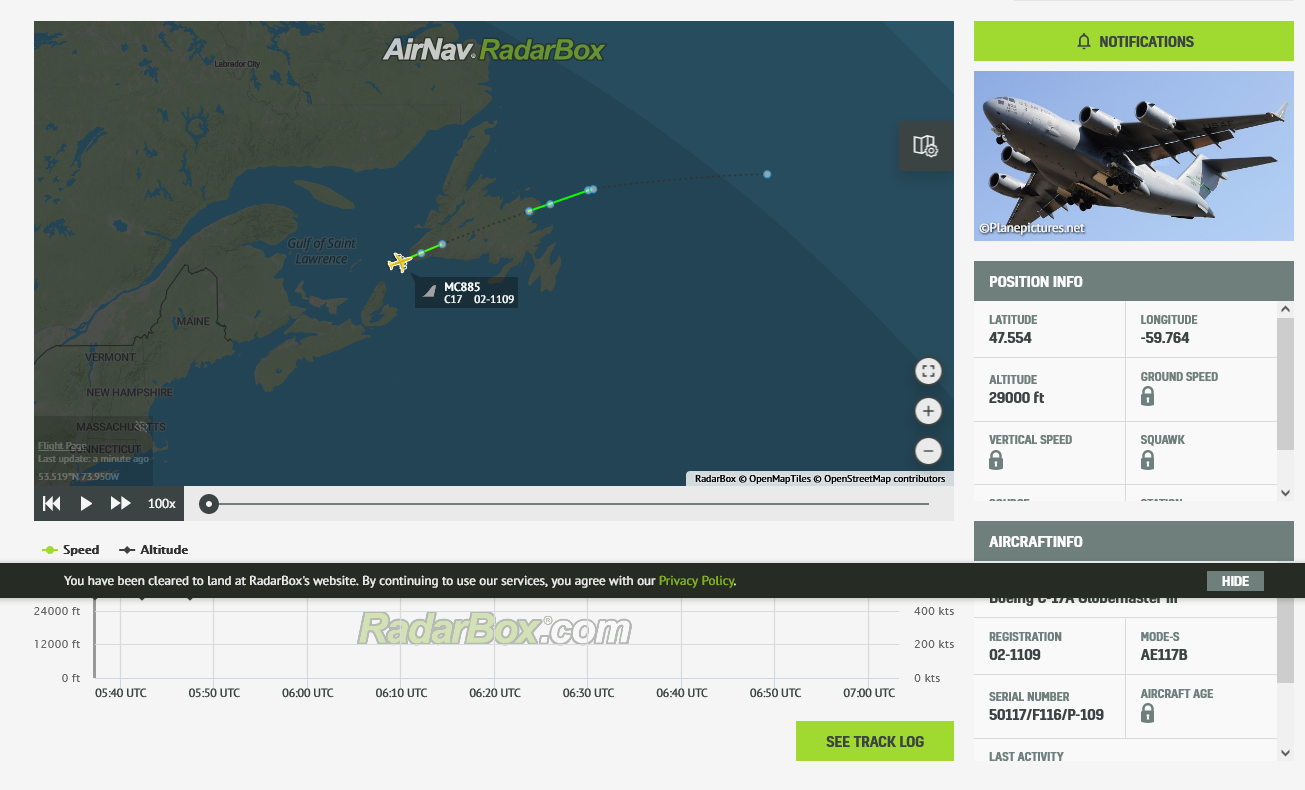Open the See Track Log button
This screenshot has height=790, width=1305.
875,741
